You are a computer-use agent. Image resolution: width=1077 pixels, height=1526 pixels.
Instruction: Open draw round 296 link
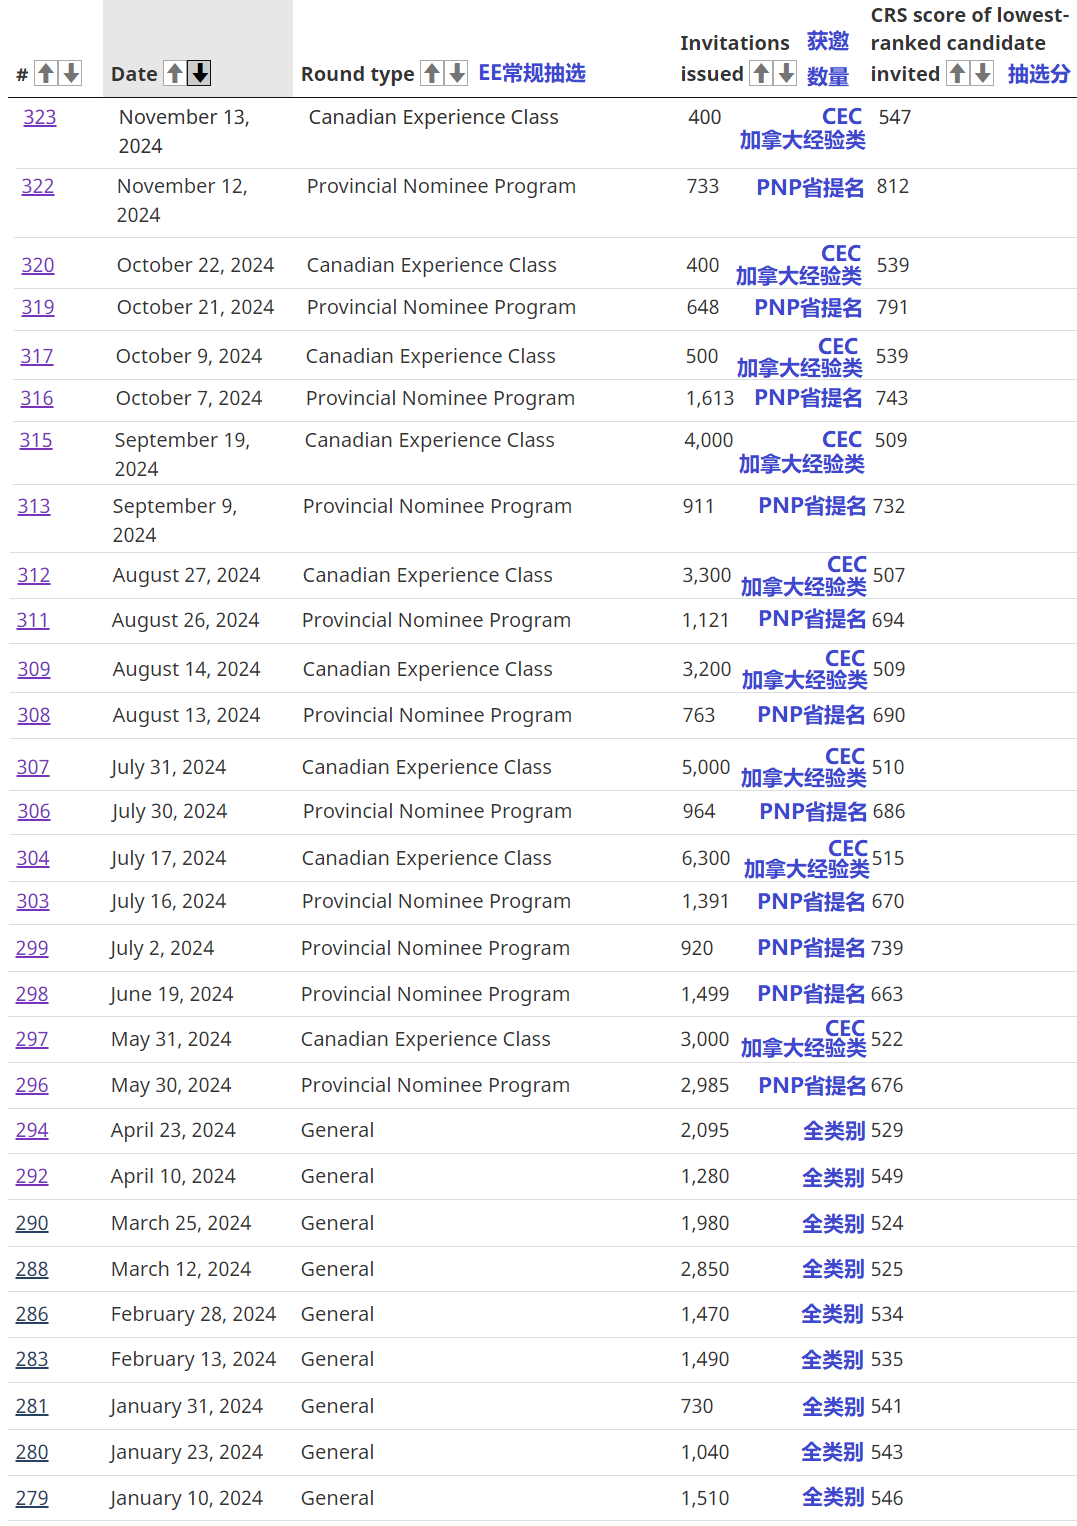point(32,1085)
